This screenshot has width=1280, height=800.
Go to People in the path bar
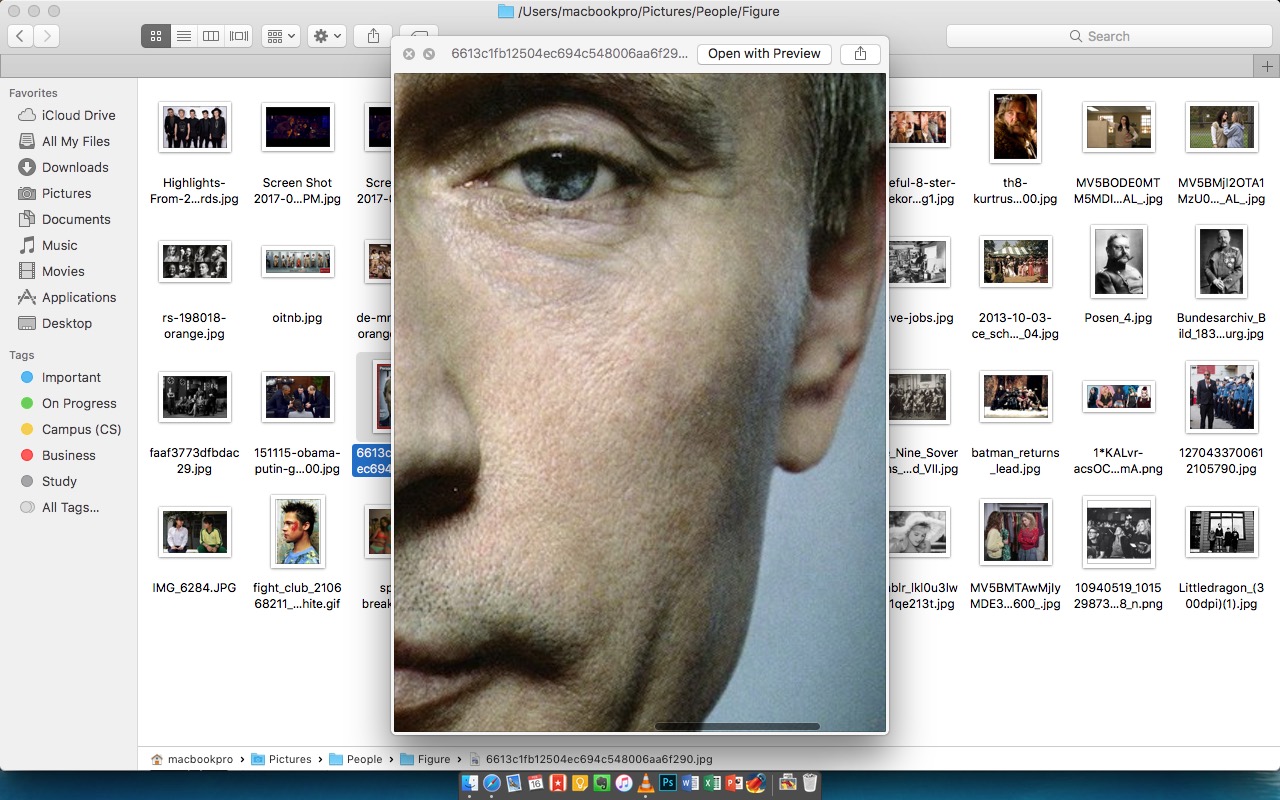(x=356, y=759)
